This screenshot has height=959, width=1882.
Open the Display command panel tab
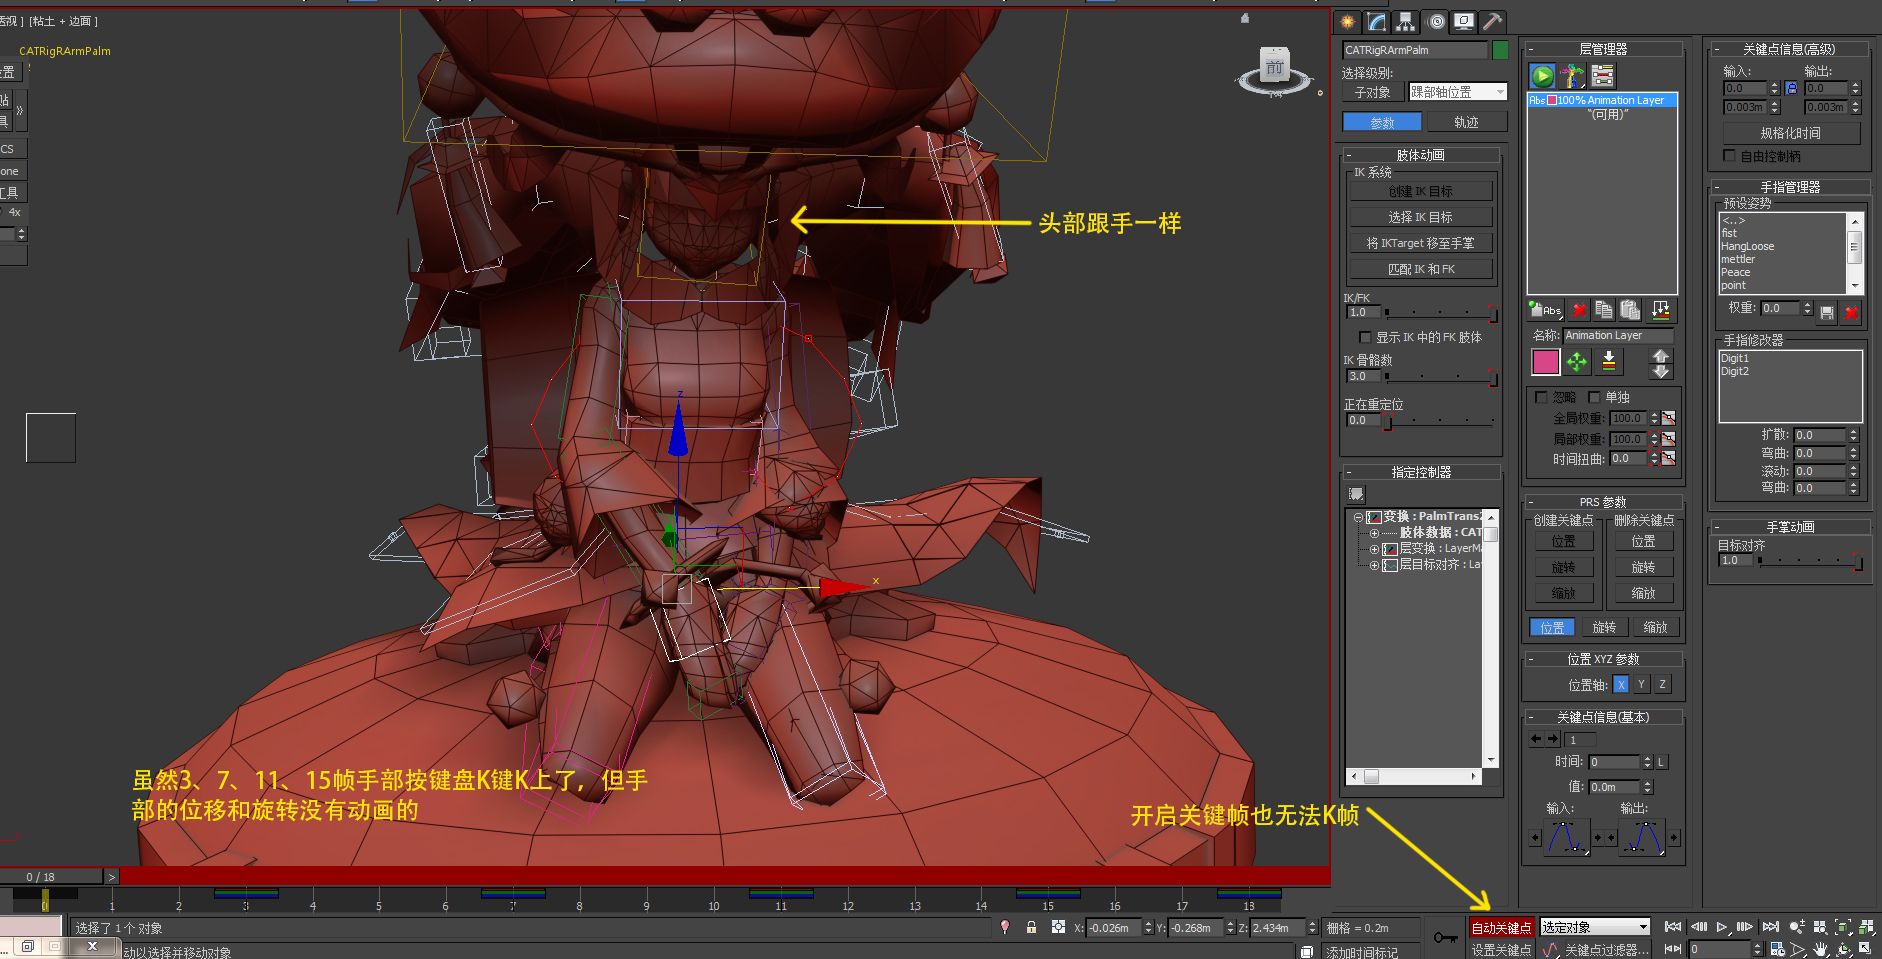click(1464, 22)
